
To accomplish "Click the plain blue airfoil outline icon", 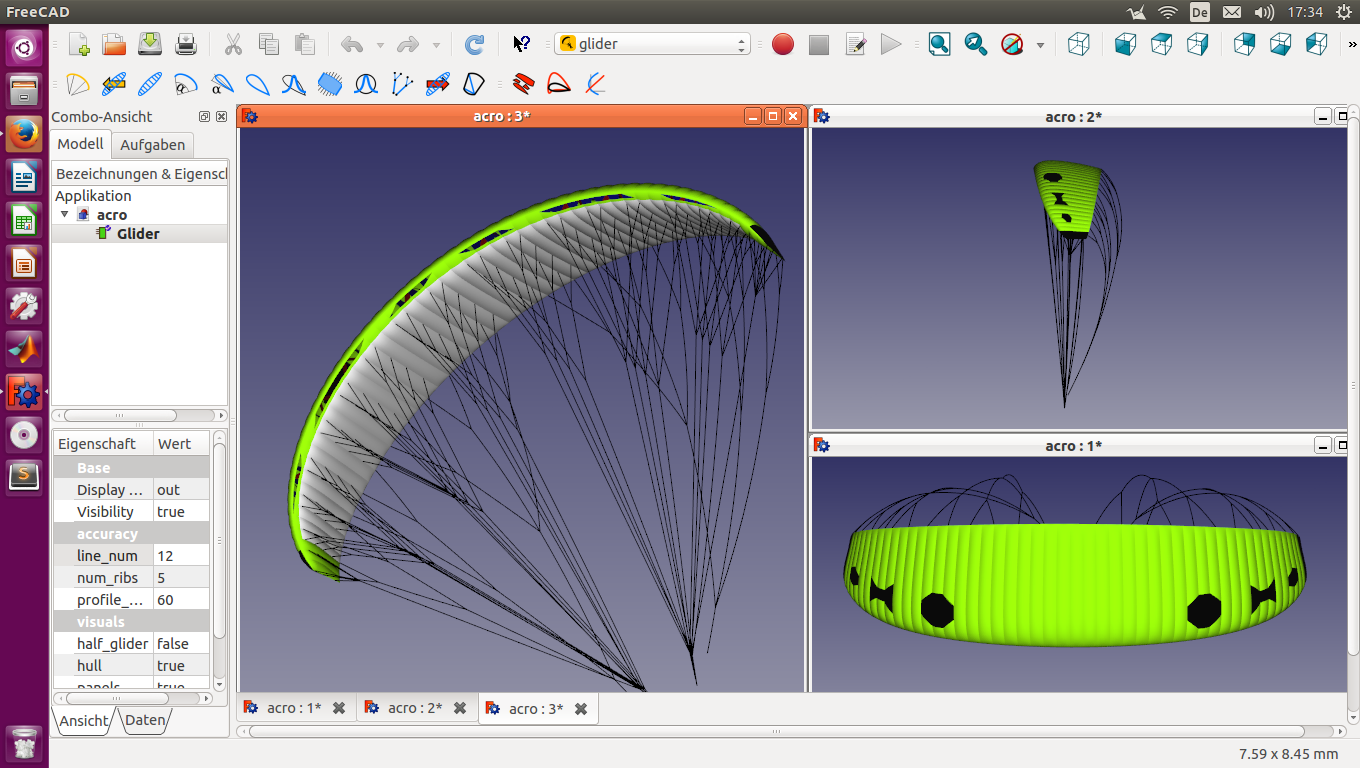I will 258,84.
